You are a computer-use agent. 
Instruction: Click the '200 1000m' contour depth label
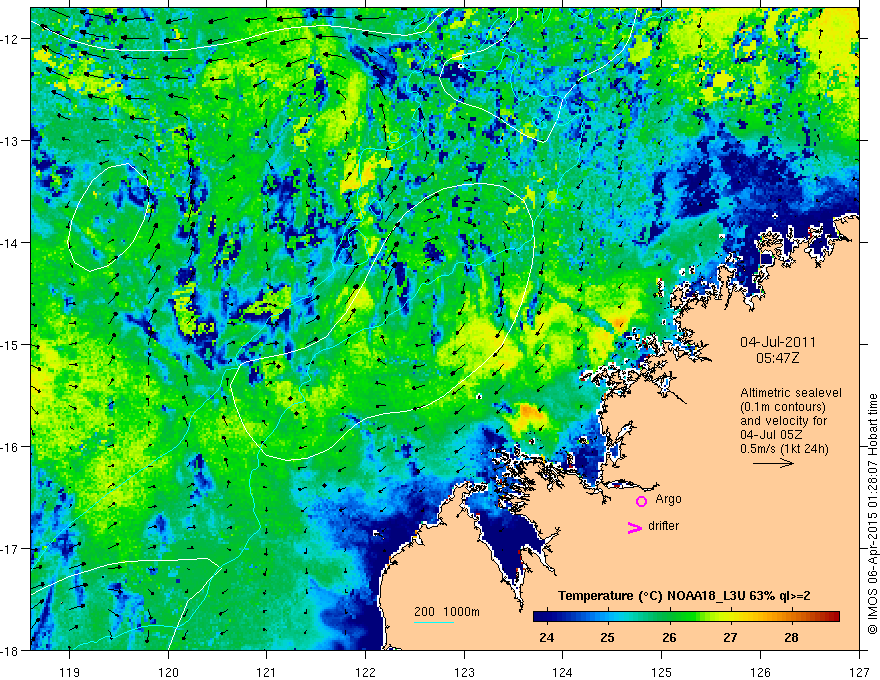pyautogui.click(x=447, y=612)
